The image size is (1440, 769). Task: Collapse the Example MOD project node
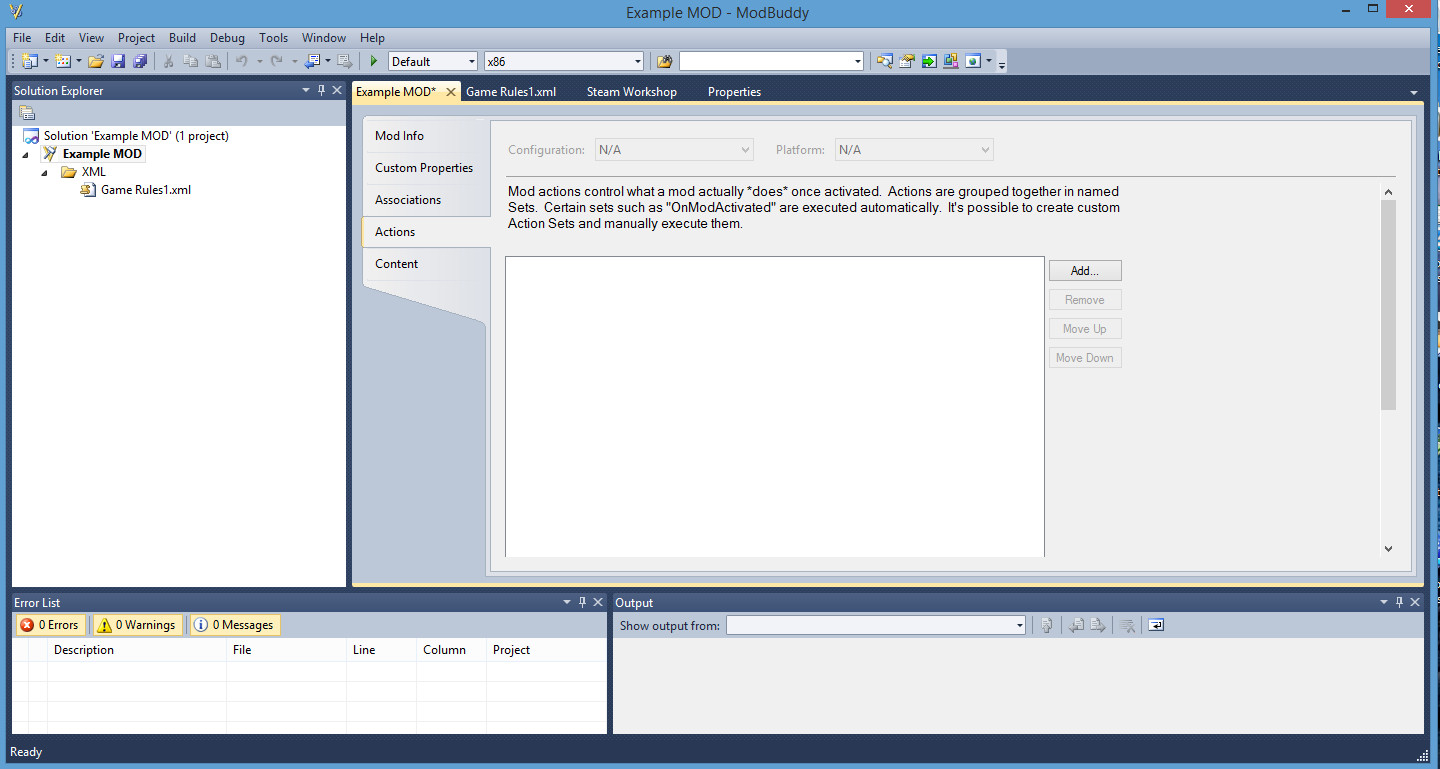(25, 155)
